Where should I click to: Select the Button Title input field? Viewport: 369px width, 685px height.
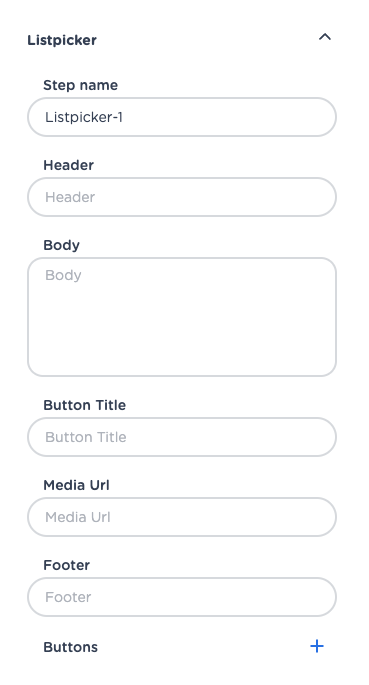pyautogui.click(x=182, y=437)
